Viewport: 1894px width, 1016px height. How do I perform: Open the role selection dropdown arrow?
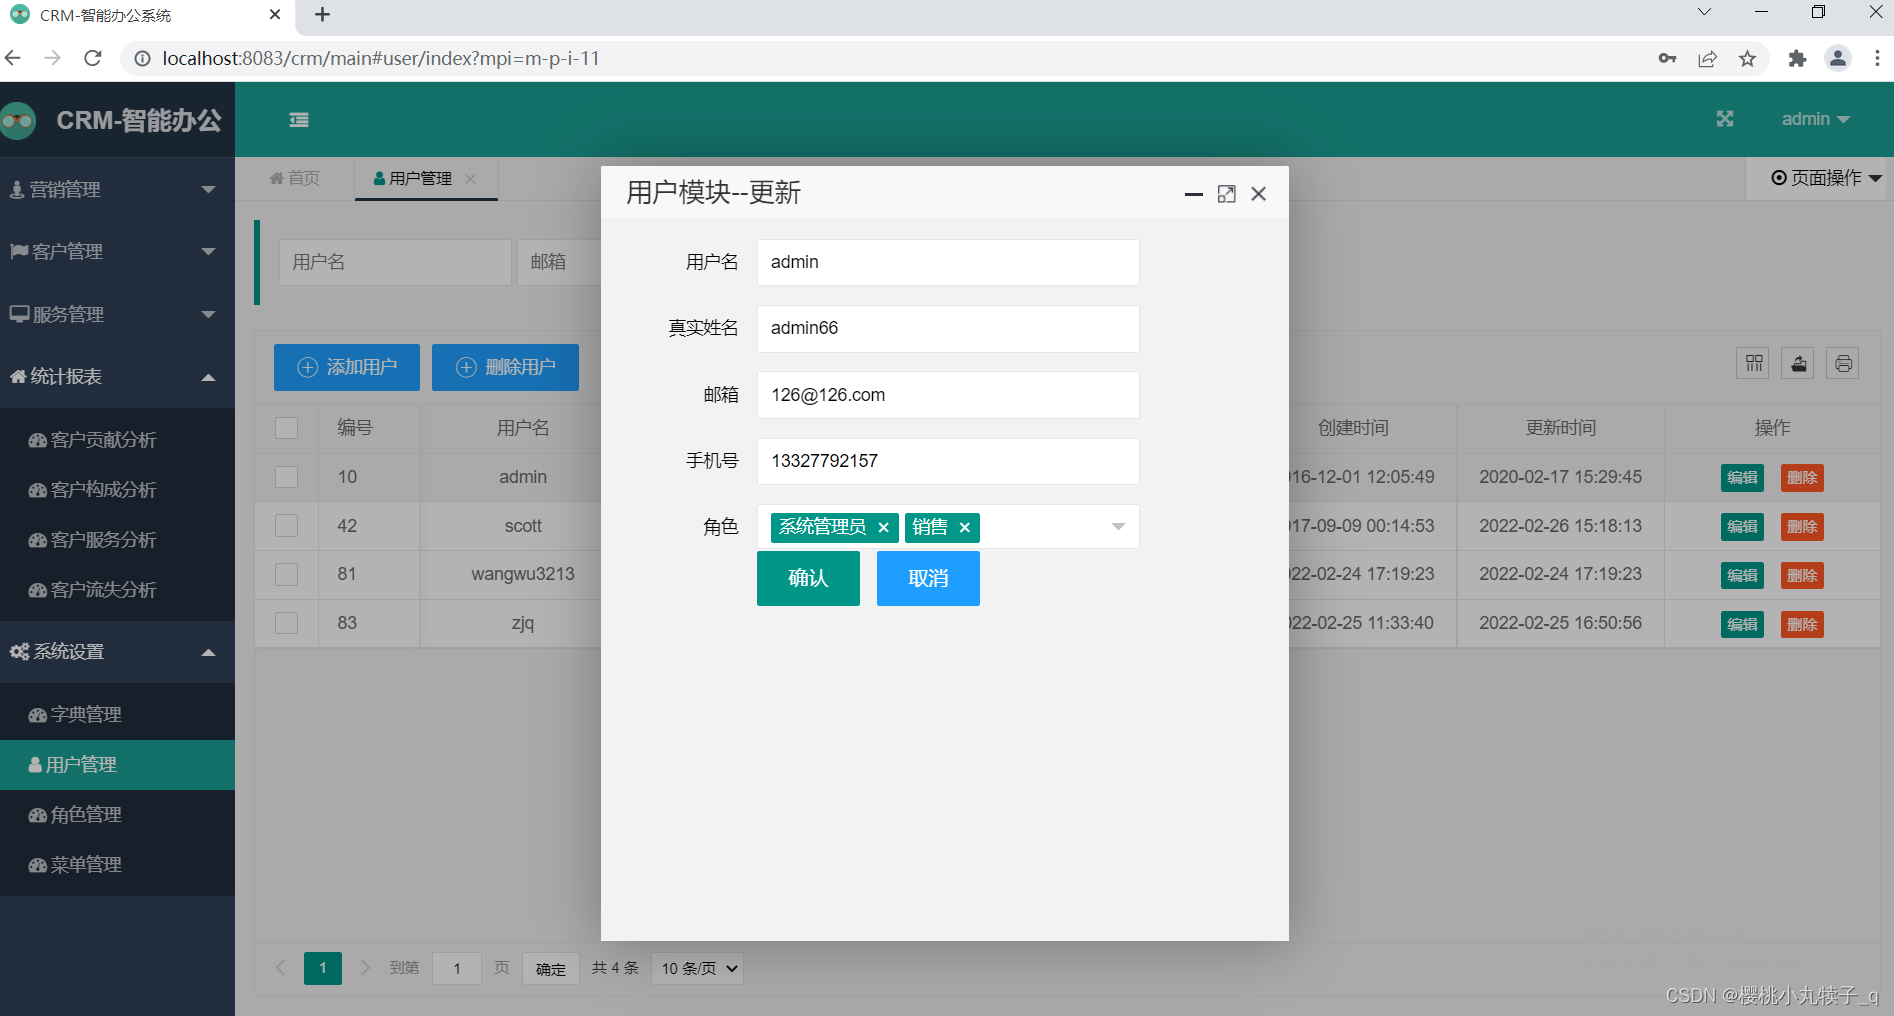click(1117, 527)
